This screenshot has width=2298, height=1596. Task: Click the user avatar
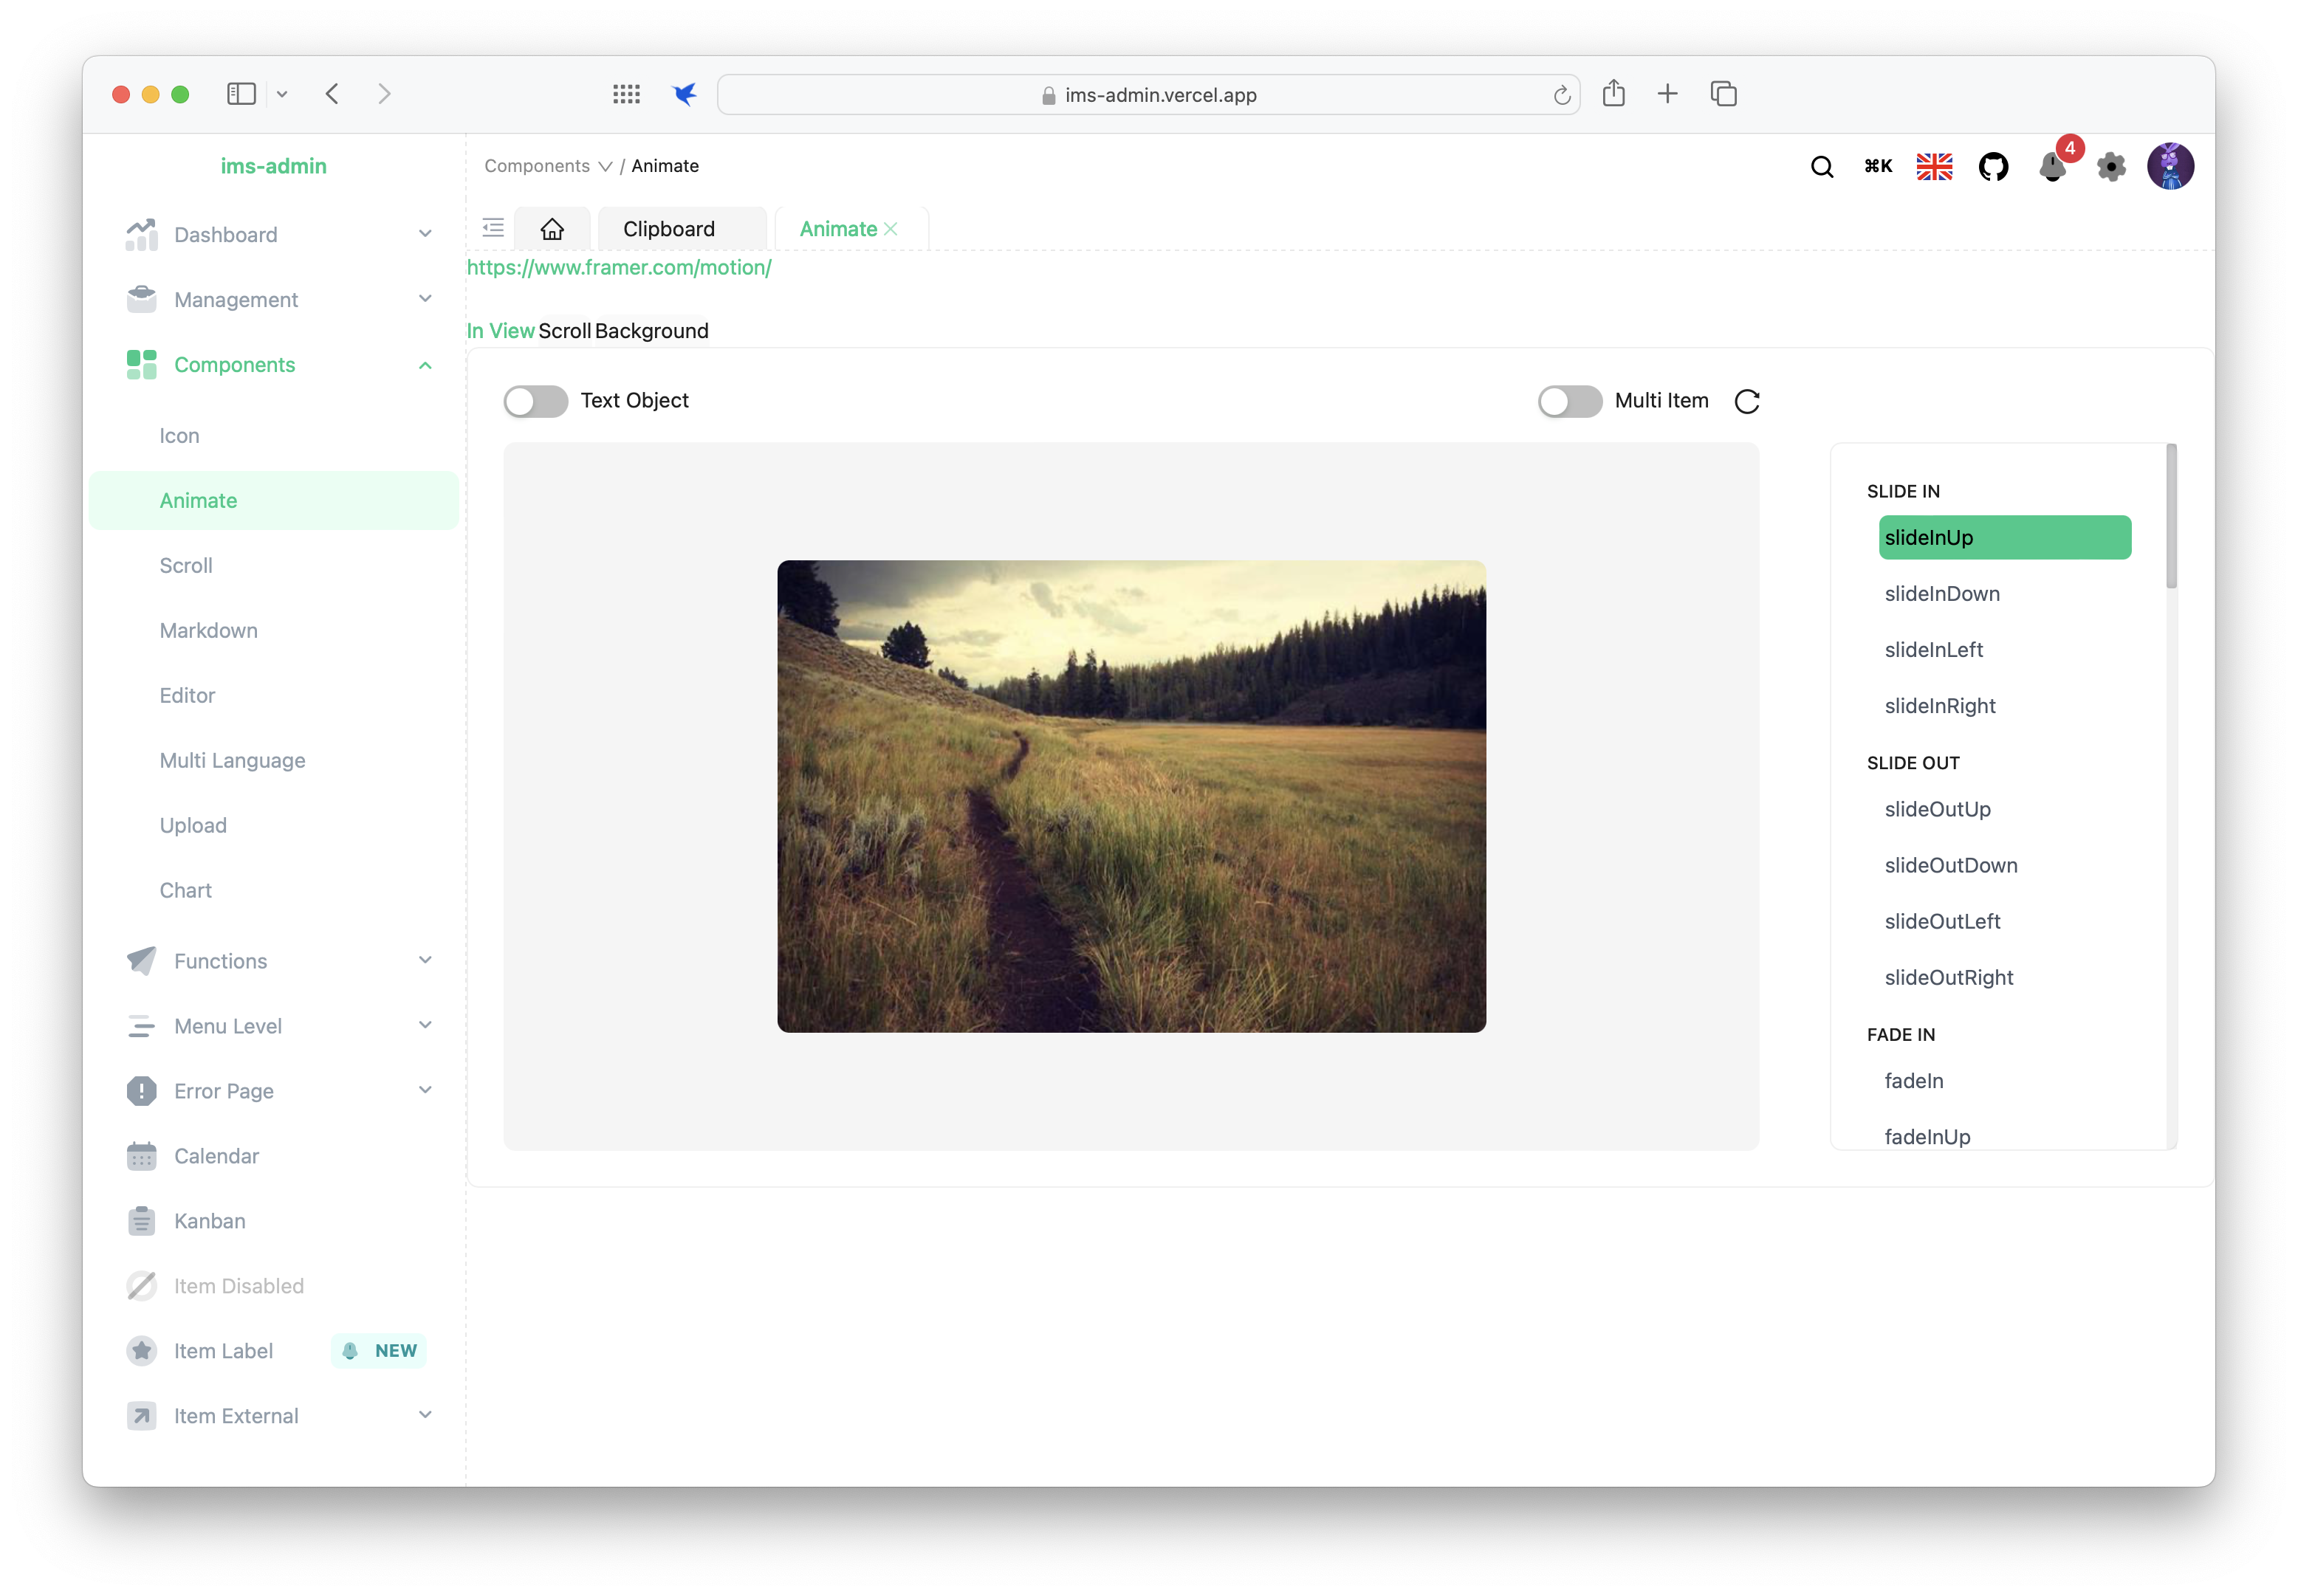2169,166
